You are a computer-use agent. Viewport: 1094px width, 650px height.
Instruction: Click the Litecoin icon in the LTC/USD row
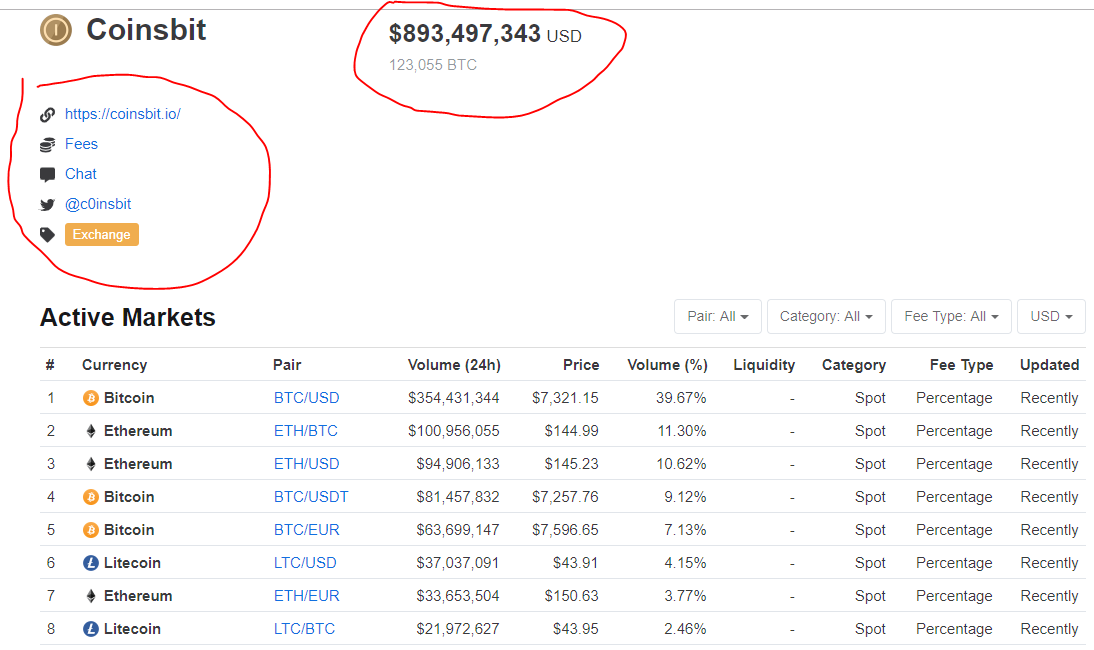point(91,563)
